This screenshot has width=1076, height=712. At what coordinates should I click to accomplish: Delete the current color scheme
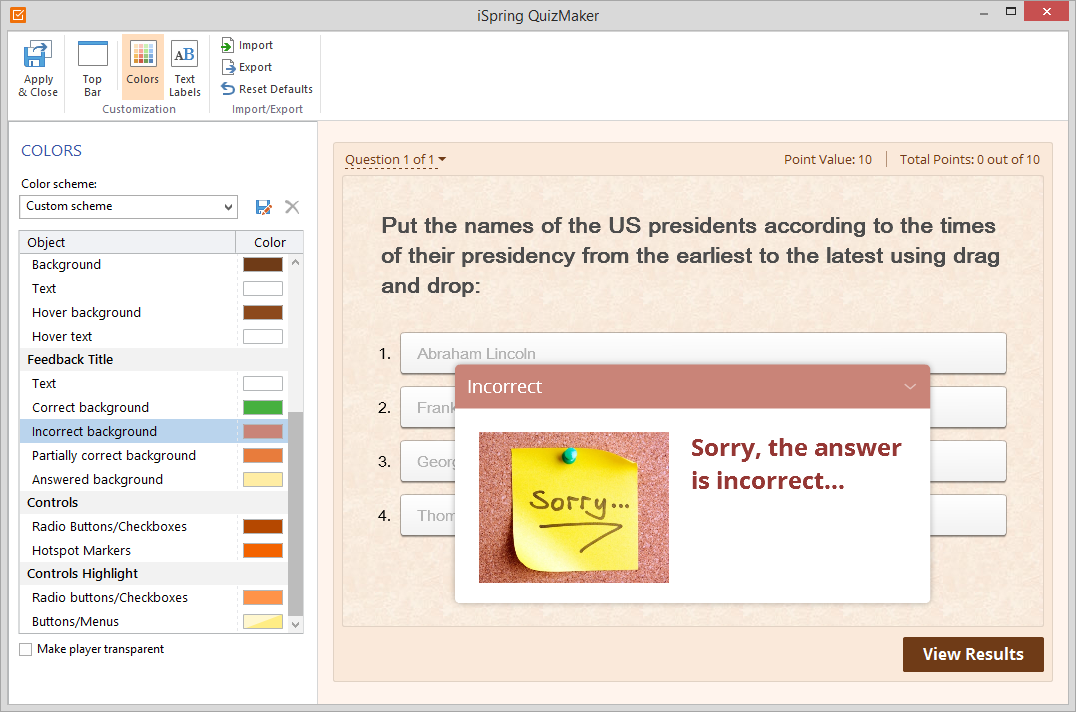[292, 207]
